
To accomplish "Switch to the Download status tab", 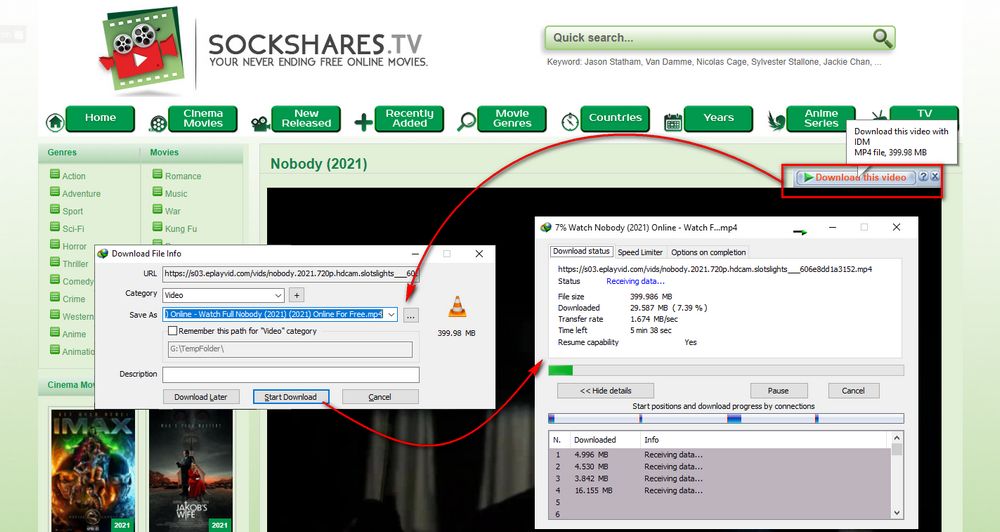I will (x=581, y=251).
